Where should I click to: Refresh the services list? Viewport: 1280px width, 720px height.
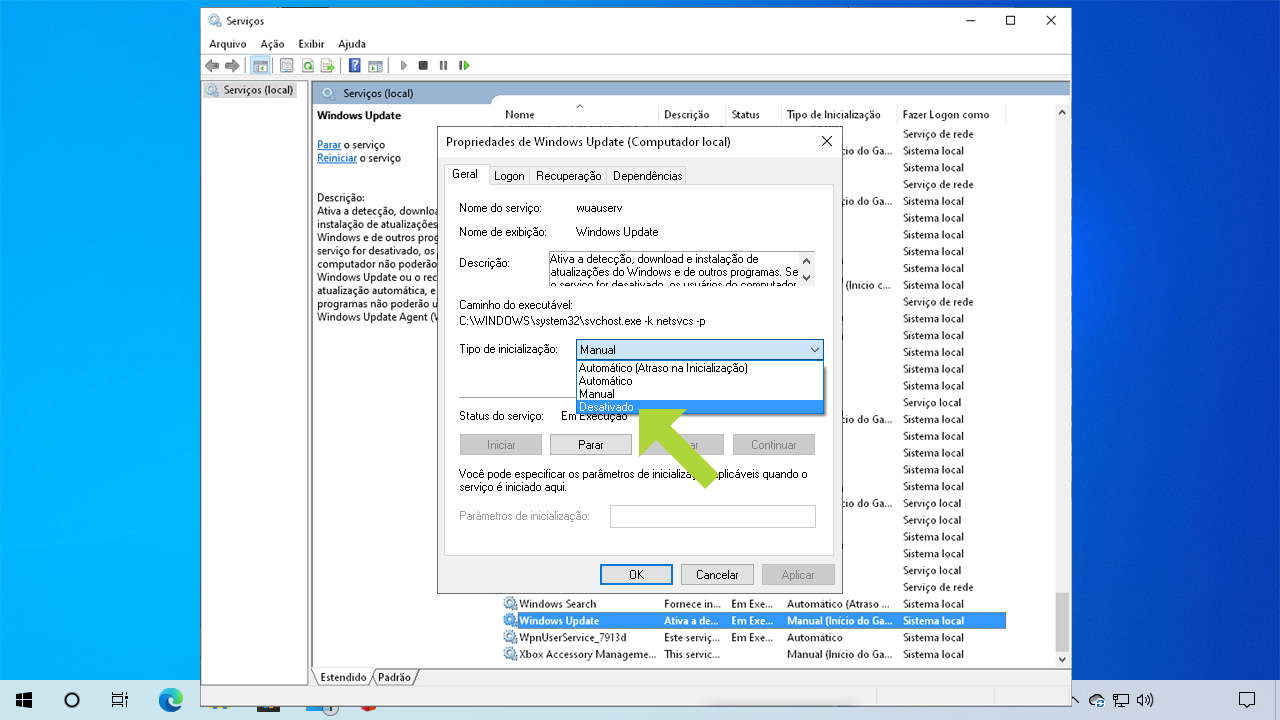306,65
